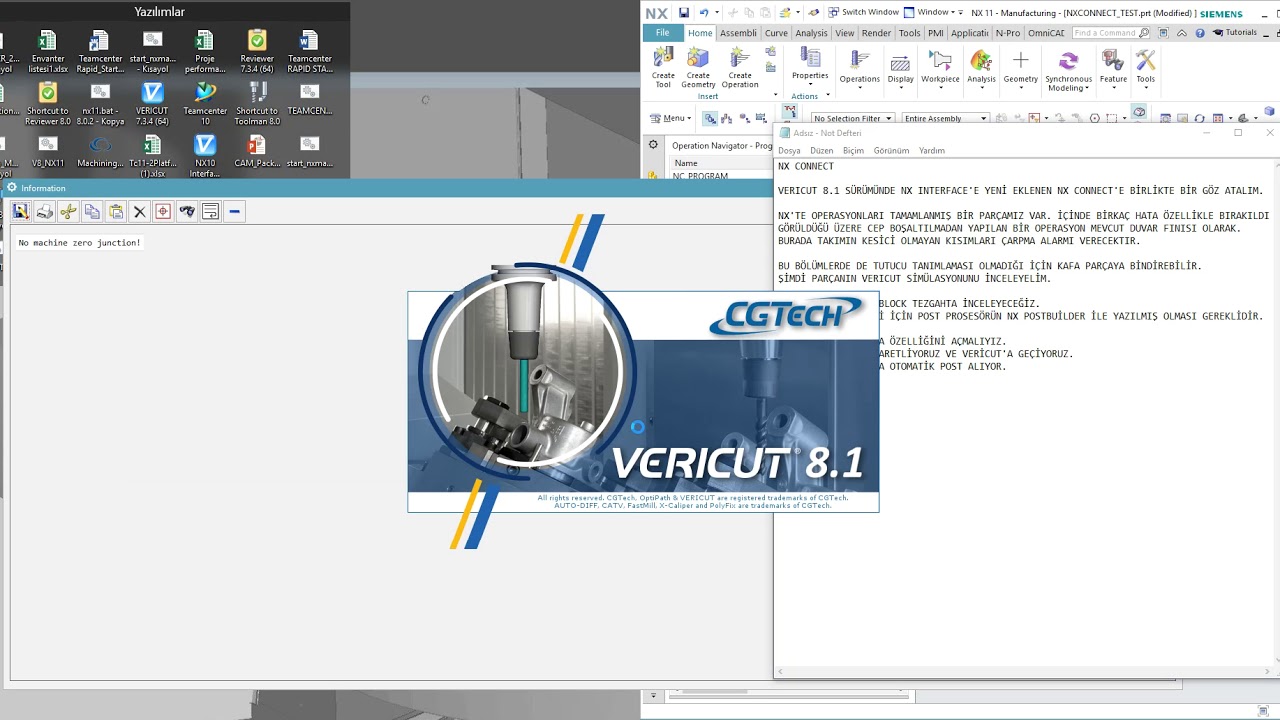Viewport: 1280px width, 720px height.
Task: Select the Proje performa Excel desktop file
Action: (205, 52)
